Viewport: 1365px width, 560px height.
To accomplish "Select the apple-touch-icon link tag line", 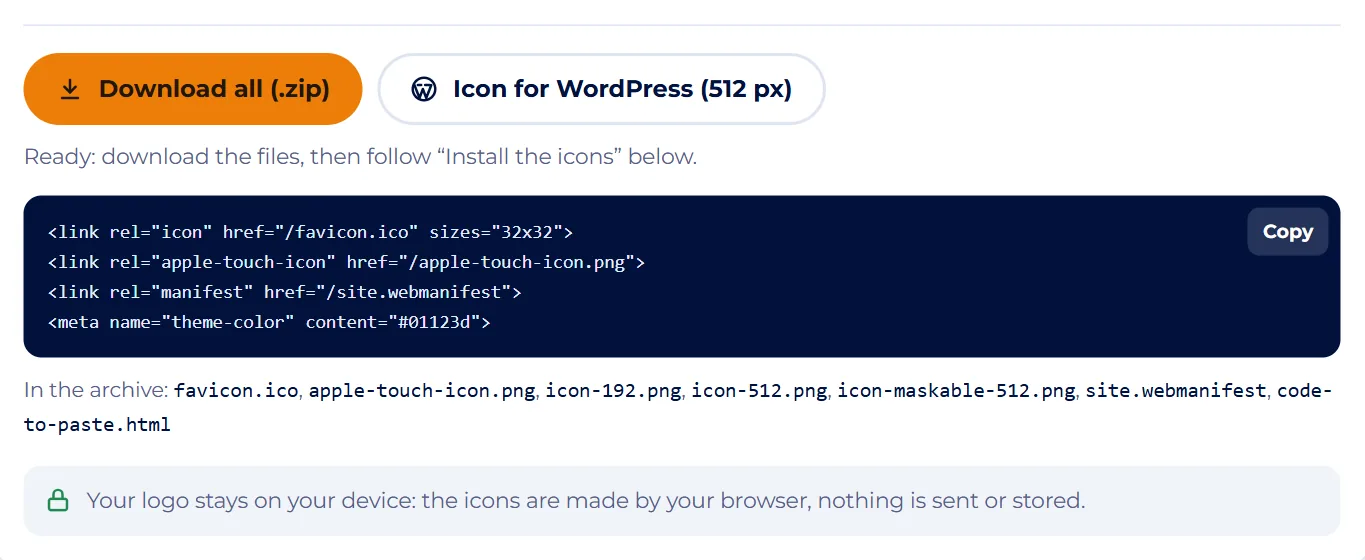I will pos(346,262).
